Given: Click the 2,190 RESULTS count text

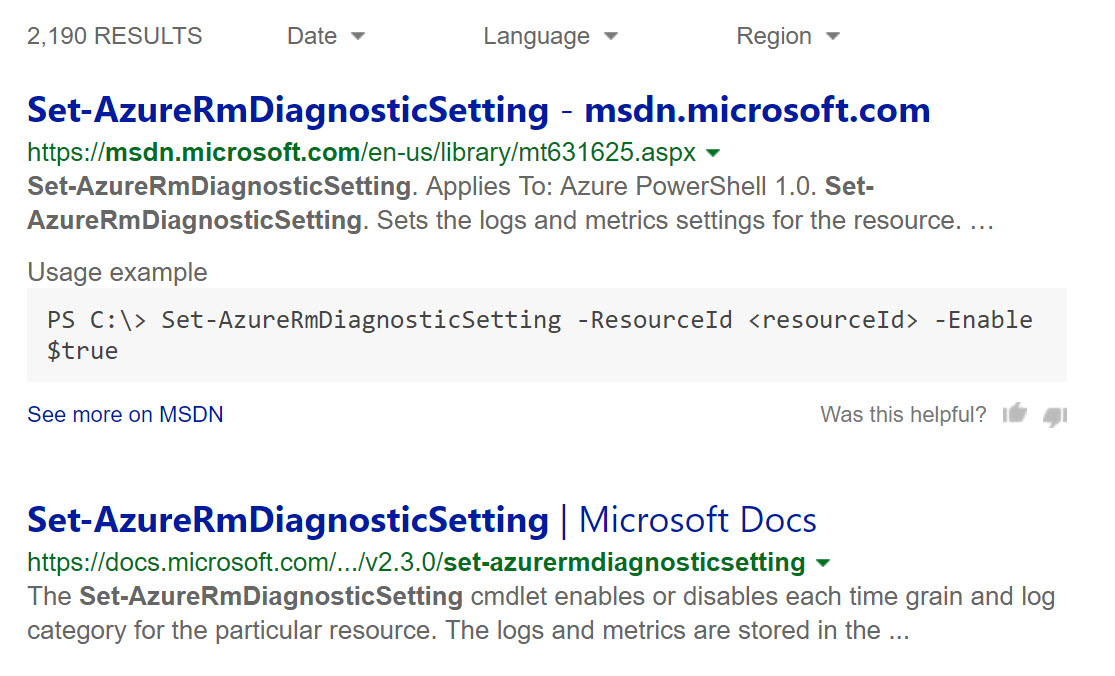Looking at the screenshot, I should 114,36.
